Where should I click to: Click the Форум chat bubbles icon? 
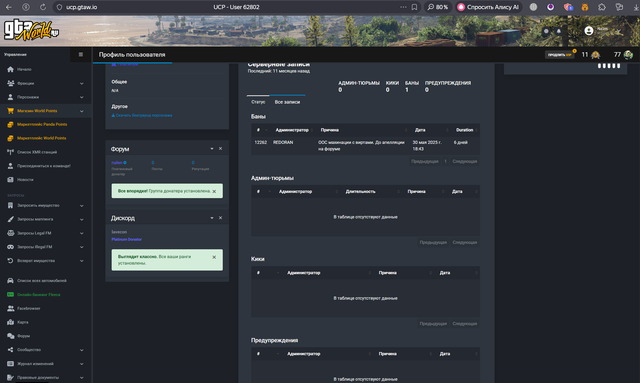pyautogui.click(x=10, y=336)
